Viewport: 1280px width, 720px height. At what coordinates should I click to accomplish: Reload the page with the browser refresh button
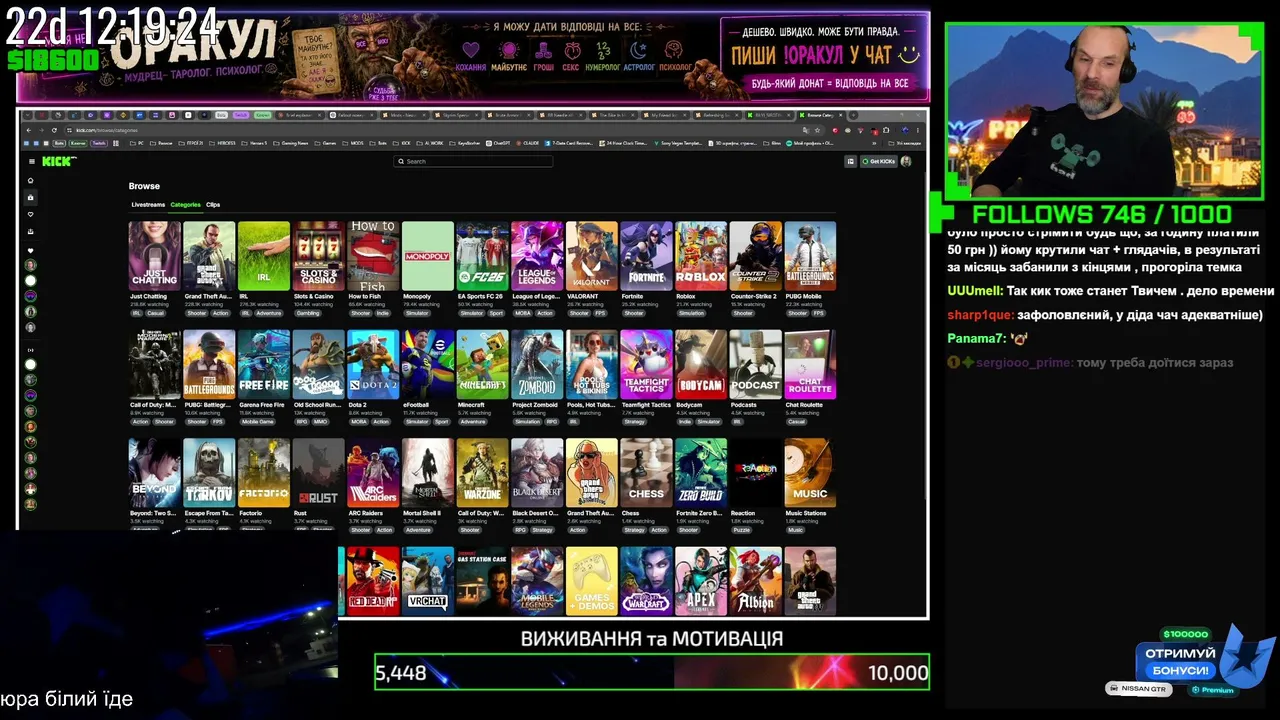[x=55, y=130]
